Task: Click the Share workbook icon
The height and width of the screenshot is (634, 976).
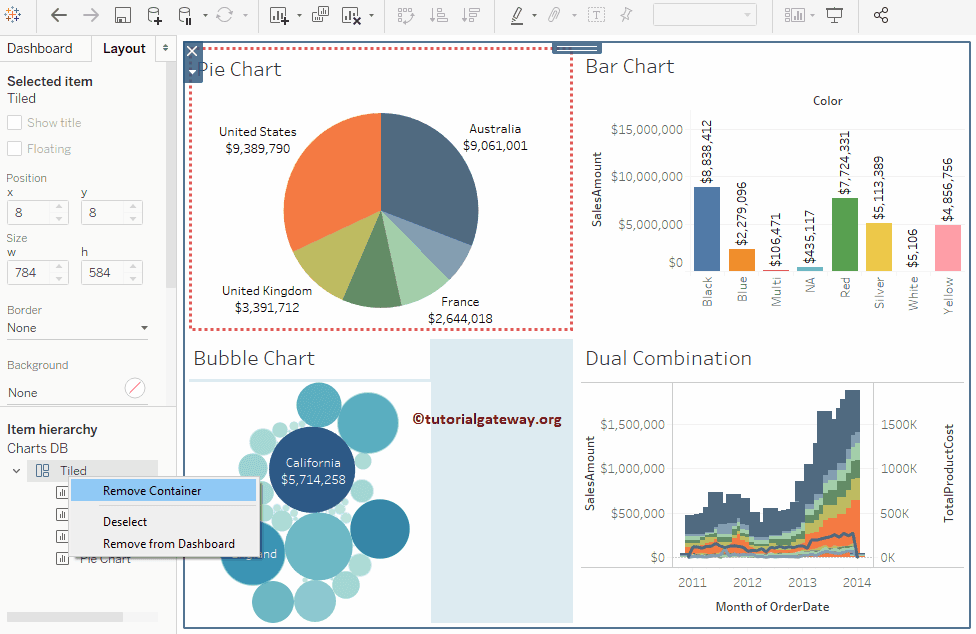Action: coord(881,15)
